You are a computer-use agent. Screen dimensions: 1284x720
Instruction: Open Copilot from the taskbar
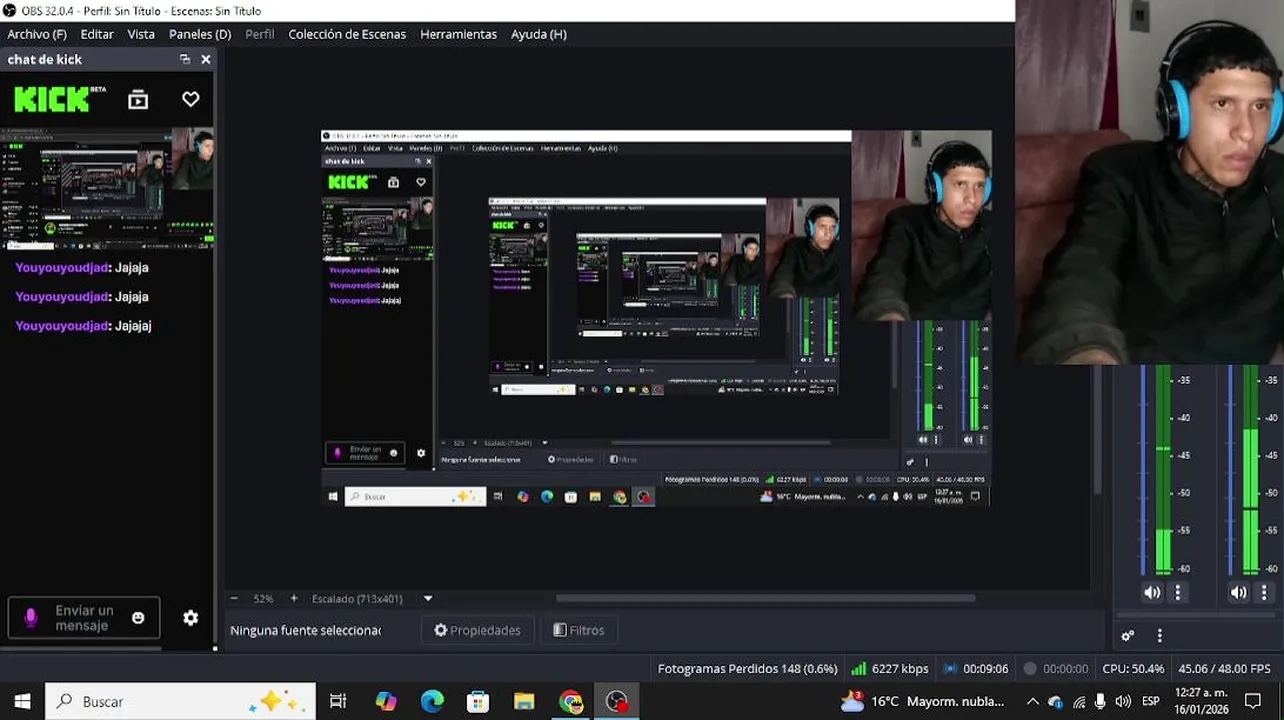[385, 701]
